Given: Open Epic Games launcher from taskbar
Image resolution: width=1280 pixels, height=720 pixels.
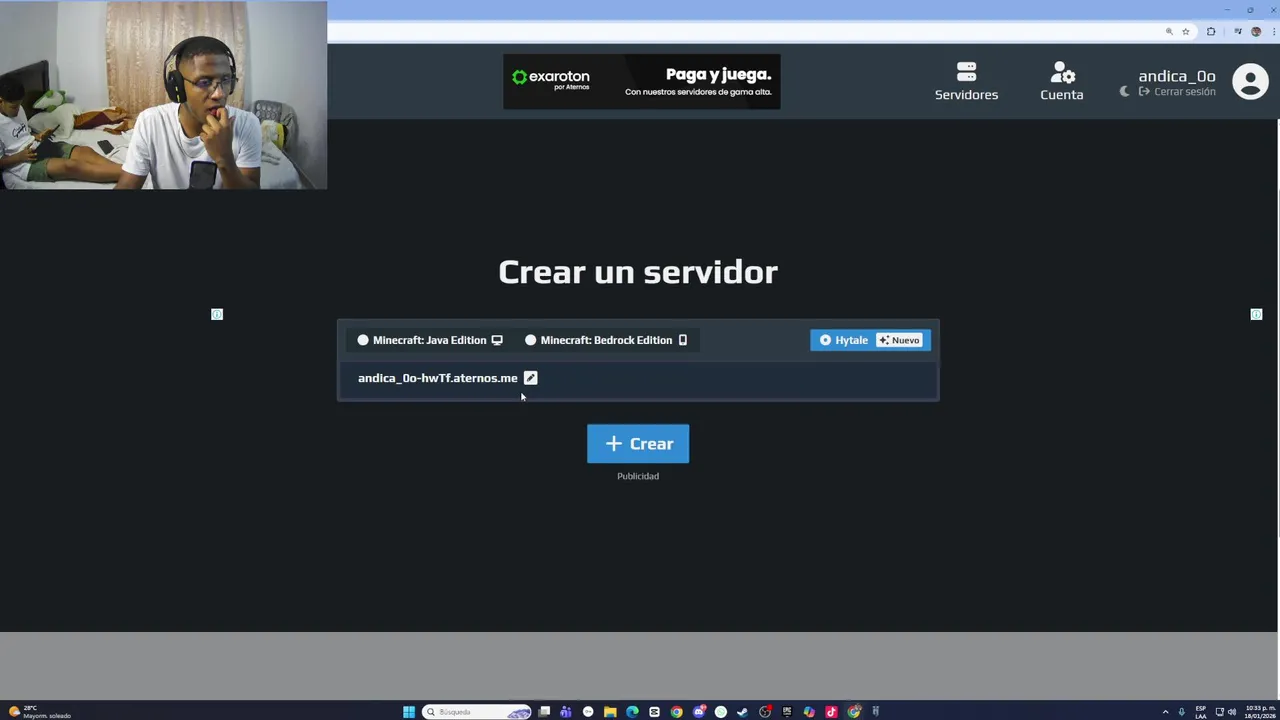Looking at the screenshot, I should [787, 712].
